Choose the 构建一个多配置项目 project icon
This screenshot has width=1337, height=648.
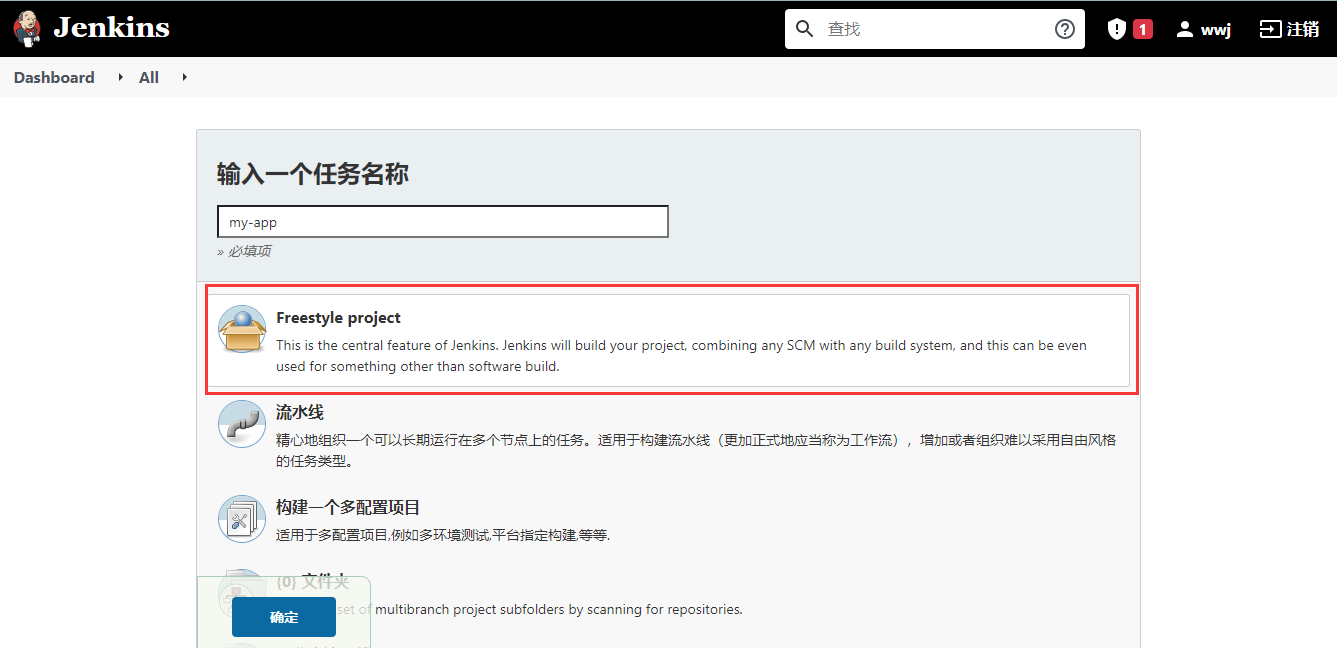pos(240,518)
